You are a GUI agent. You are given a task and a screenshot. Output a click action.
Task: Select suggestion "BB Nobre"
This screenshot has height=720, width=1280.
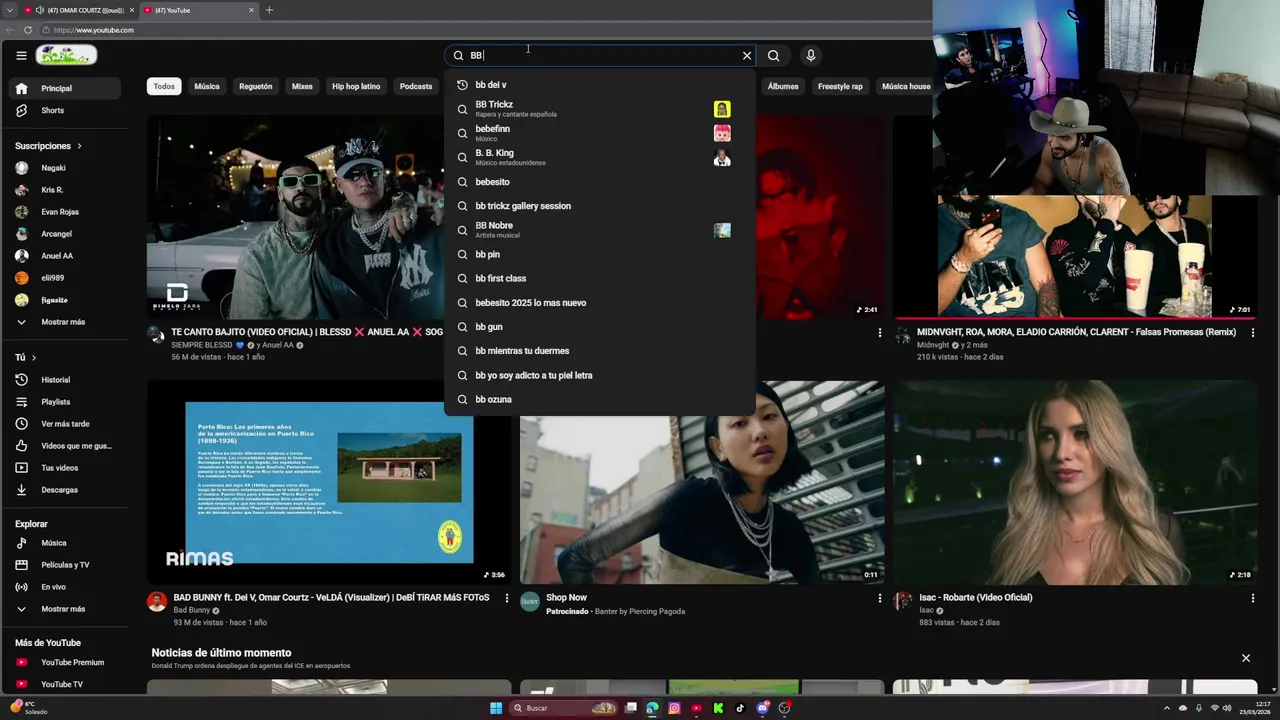click(599, 230)
